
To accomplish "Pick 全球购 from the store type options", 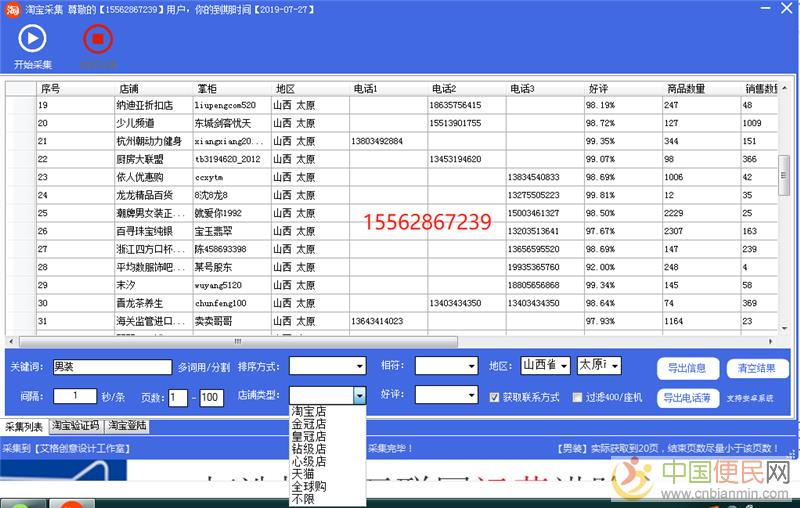I will [308, 485].
